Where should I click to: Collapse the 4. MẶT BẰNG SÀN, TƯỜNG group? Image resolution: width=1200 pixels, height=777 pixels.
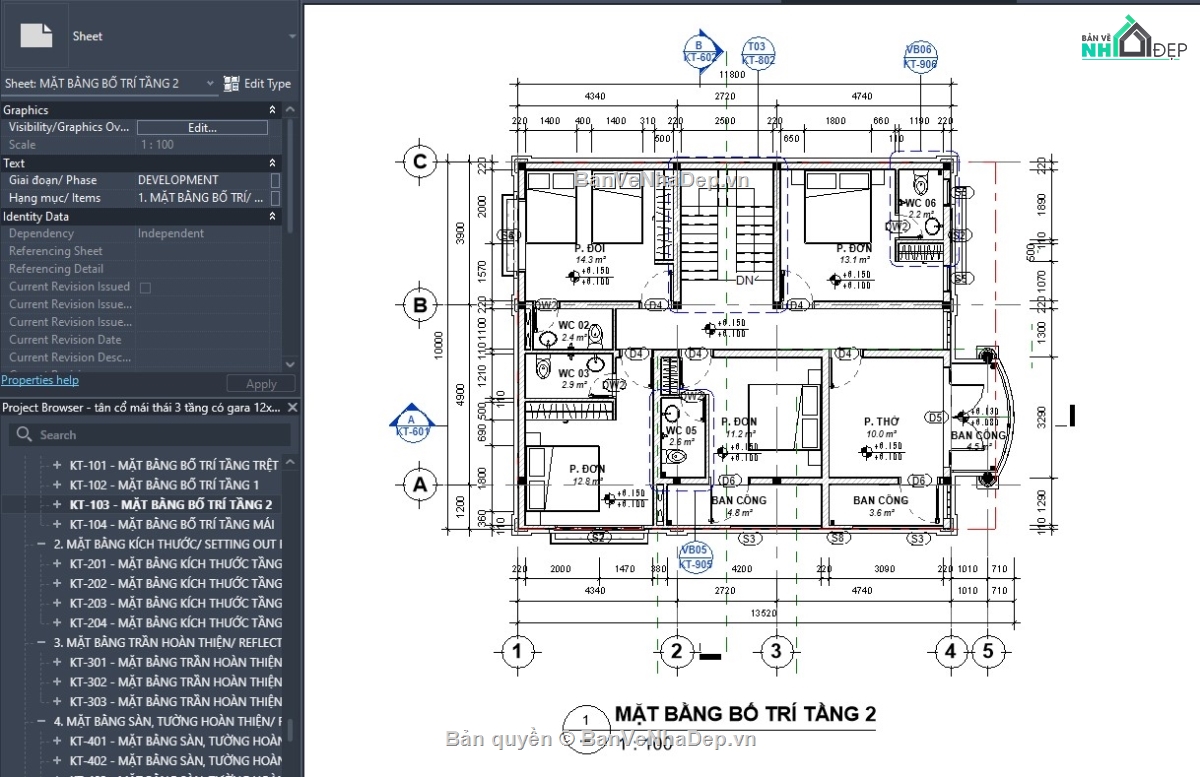42,721
